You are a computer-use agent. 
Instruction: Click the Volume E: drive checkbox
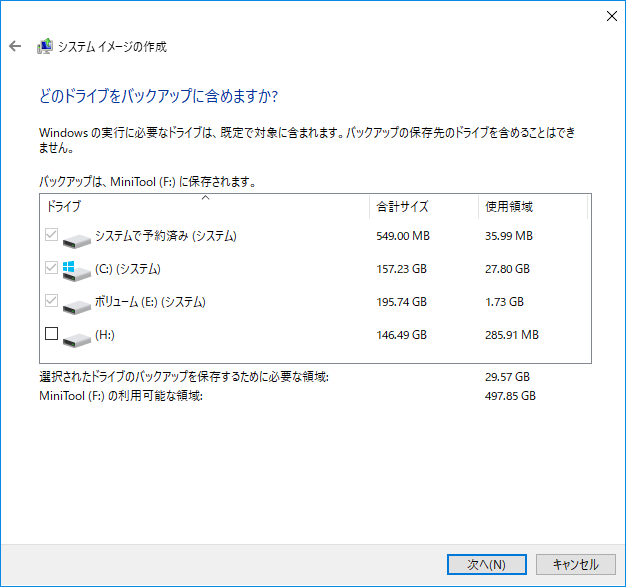coord(52,301)
